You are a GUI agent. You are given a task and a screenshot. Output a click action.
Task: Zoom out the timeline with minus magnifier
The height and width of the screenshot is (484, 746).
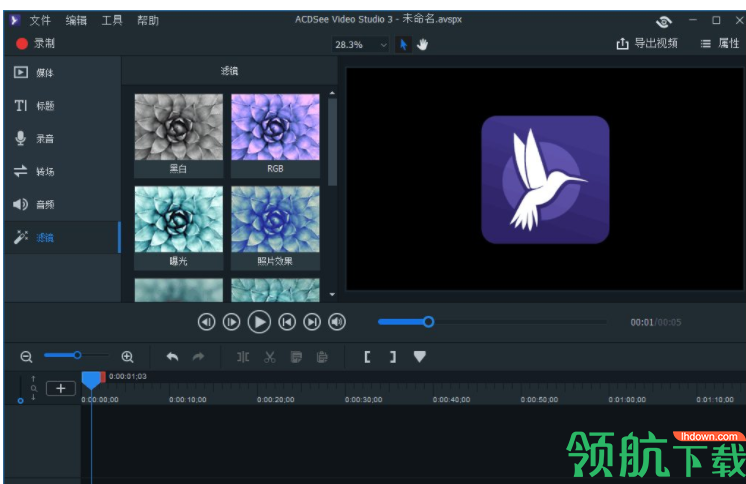pos(26,356)
